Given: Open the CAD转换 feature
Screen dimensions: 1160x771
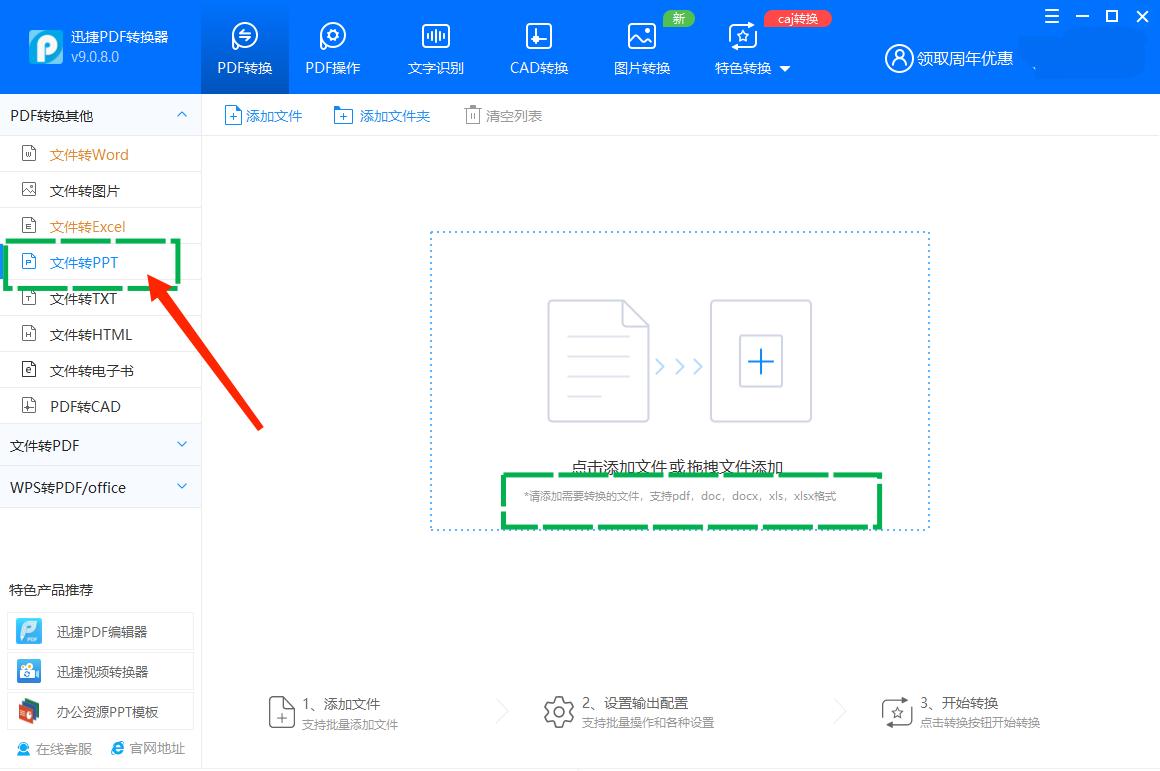Looking at the screenshot, I should coord(538,47).
